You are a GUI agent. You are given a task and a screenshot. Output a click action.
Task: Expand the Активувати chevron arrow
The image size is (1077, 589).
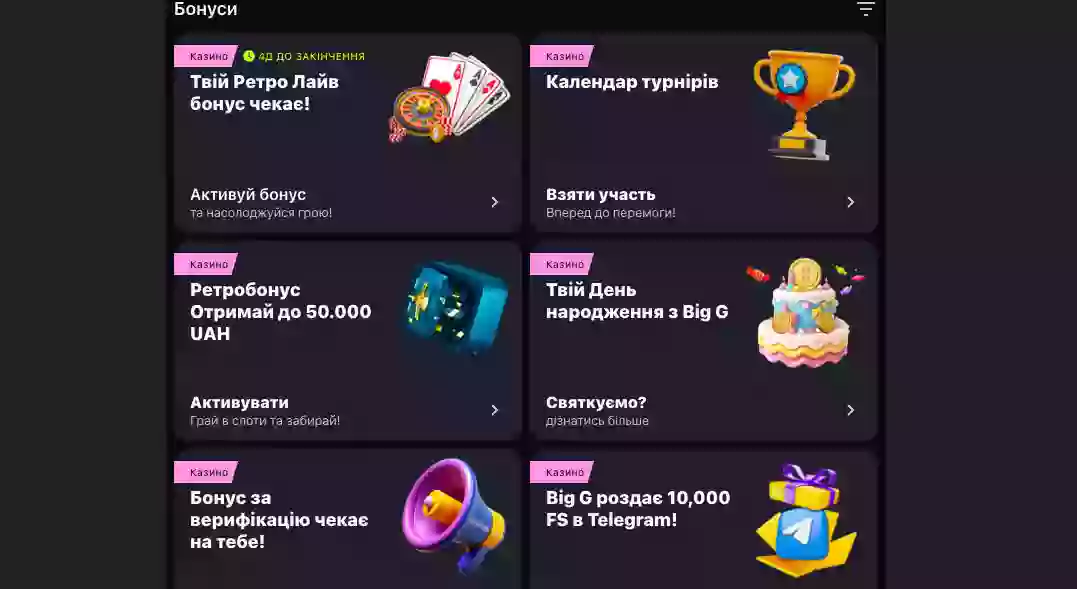tap(495, 410)
